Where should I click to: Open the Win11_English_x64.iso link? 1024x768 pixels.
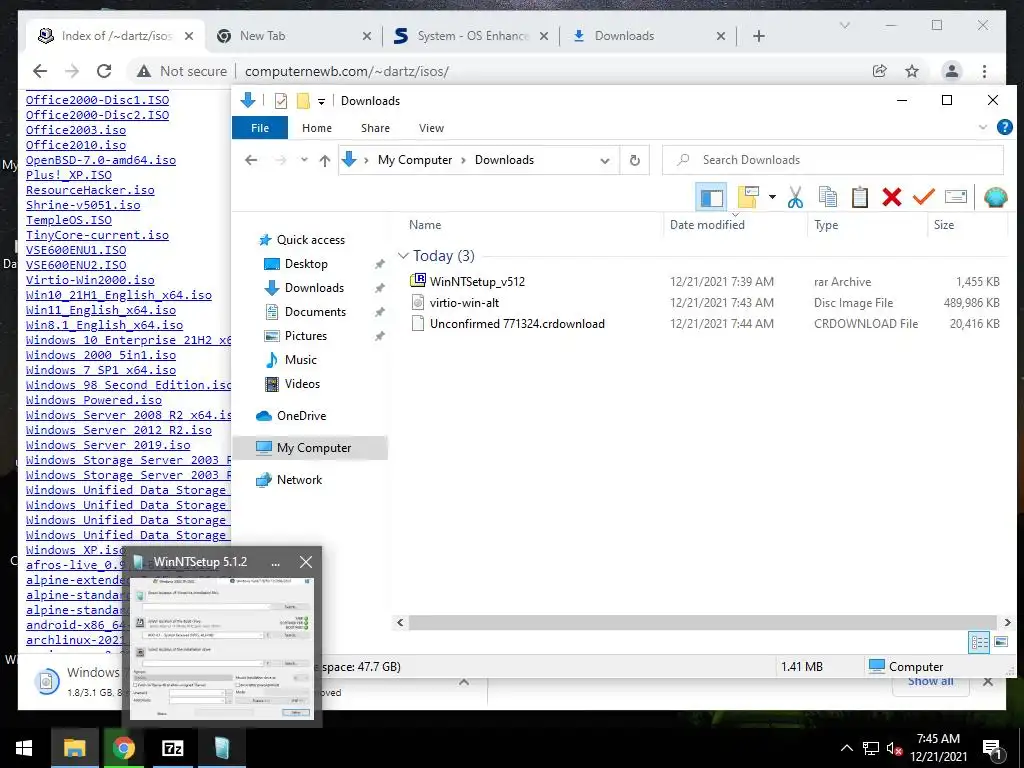point(101,310)
